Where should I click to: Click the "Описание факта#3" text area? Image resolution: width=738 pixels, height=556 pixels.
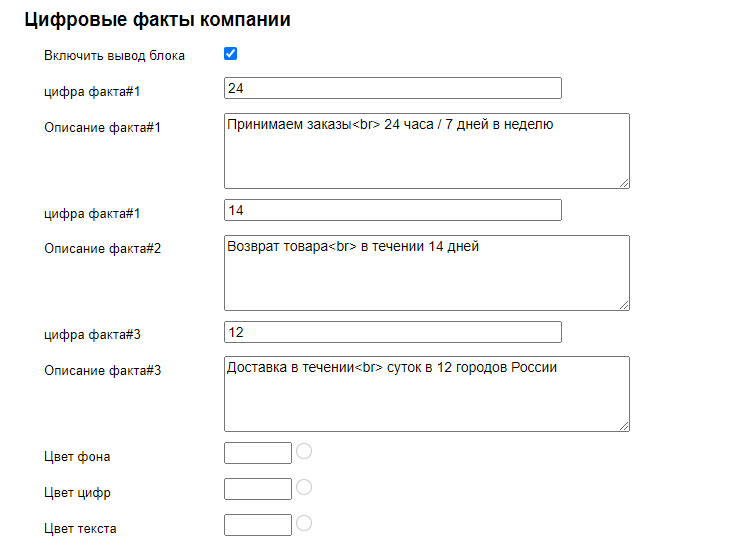click(426, 393)
